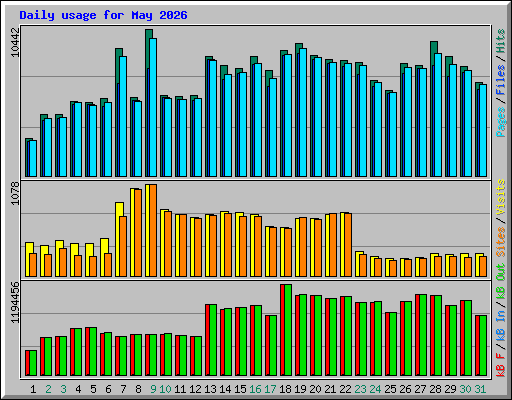Click the 'Sites' legend label

click(501, 242)
